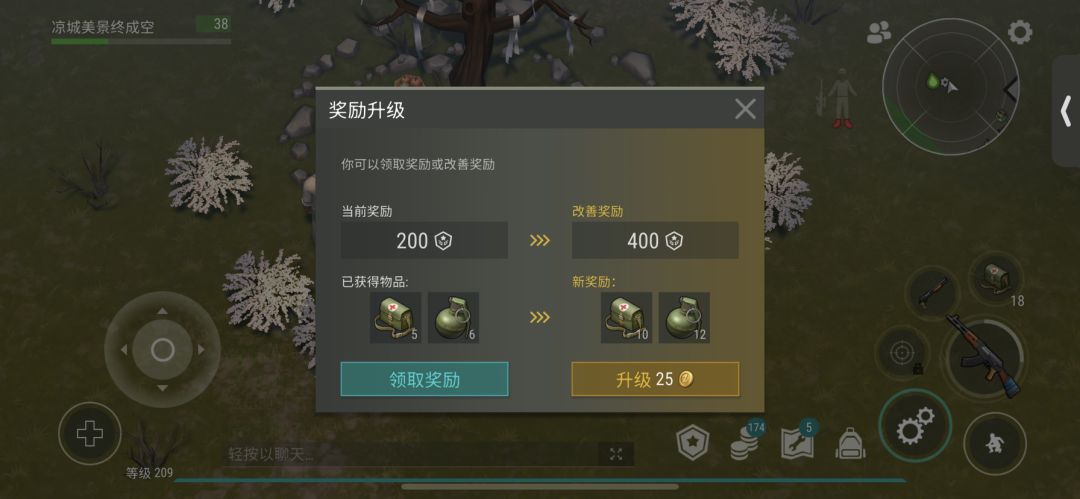This screenshot has height=499, width=1080.
Task: Expand the side panel arrow tab
Action: coord(1066,111)
